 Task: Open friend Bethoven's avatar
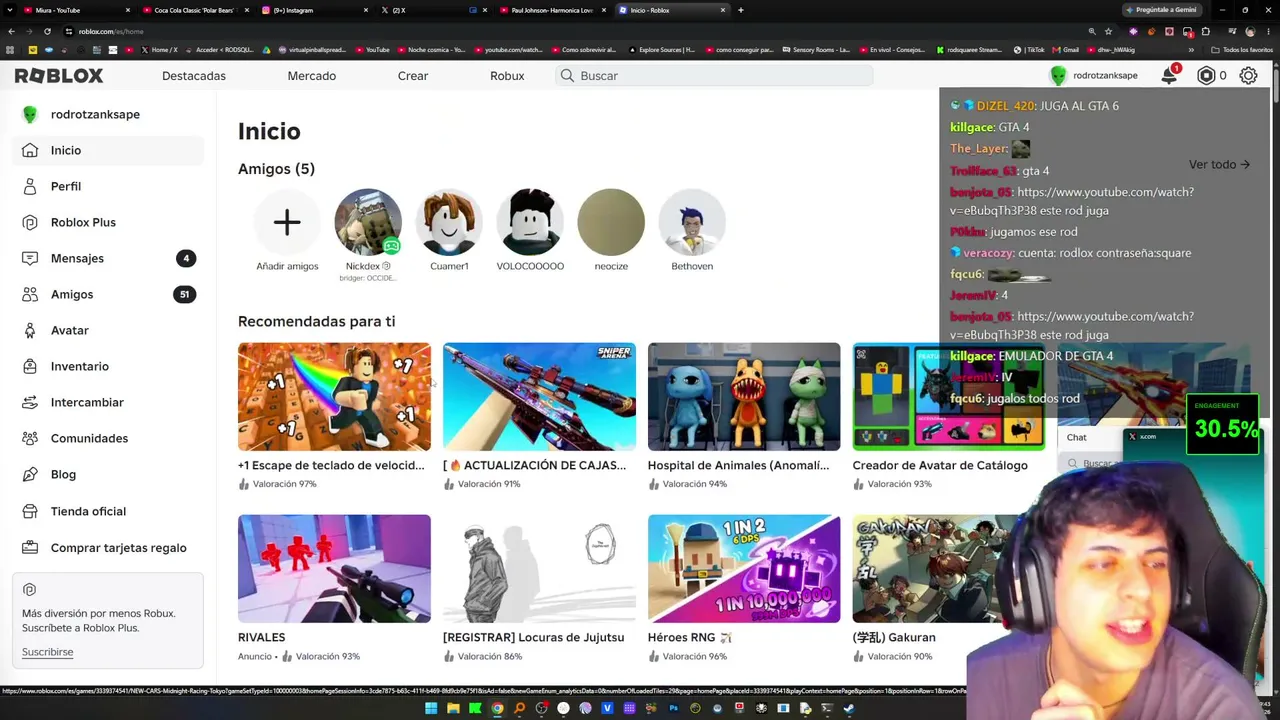tap(692, 222)
